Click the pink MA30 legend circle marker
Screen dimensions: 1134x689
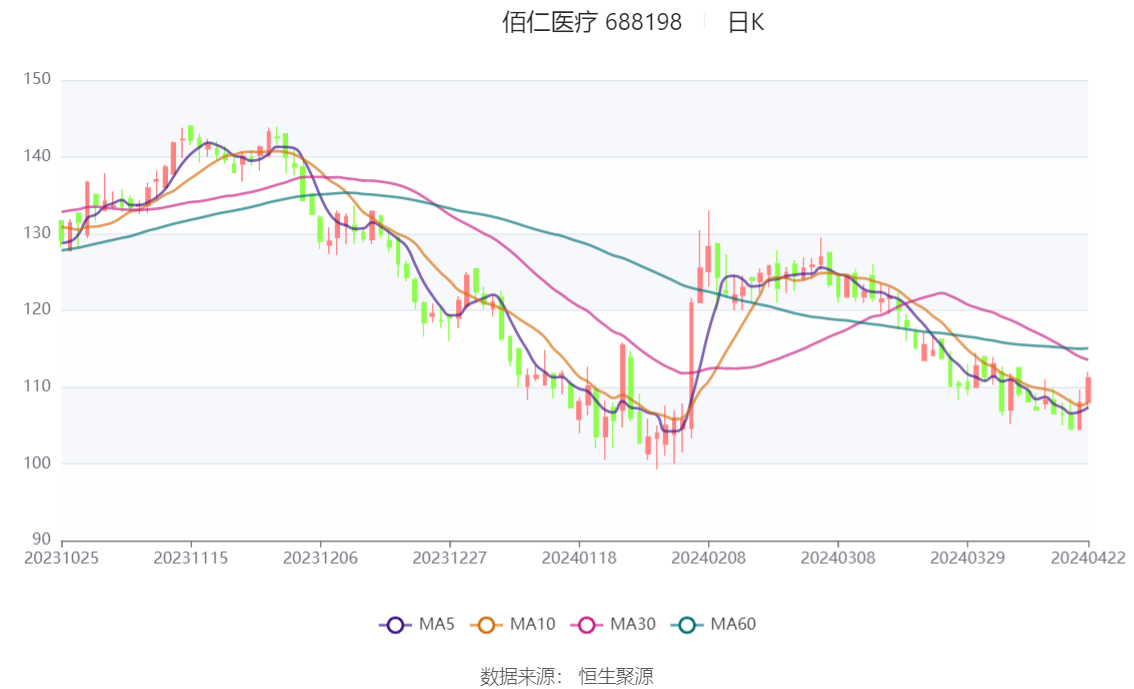pyautogui.click(x=586, y=625)
